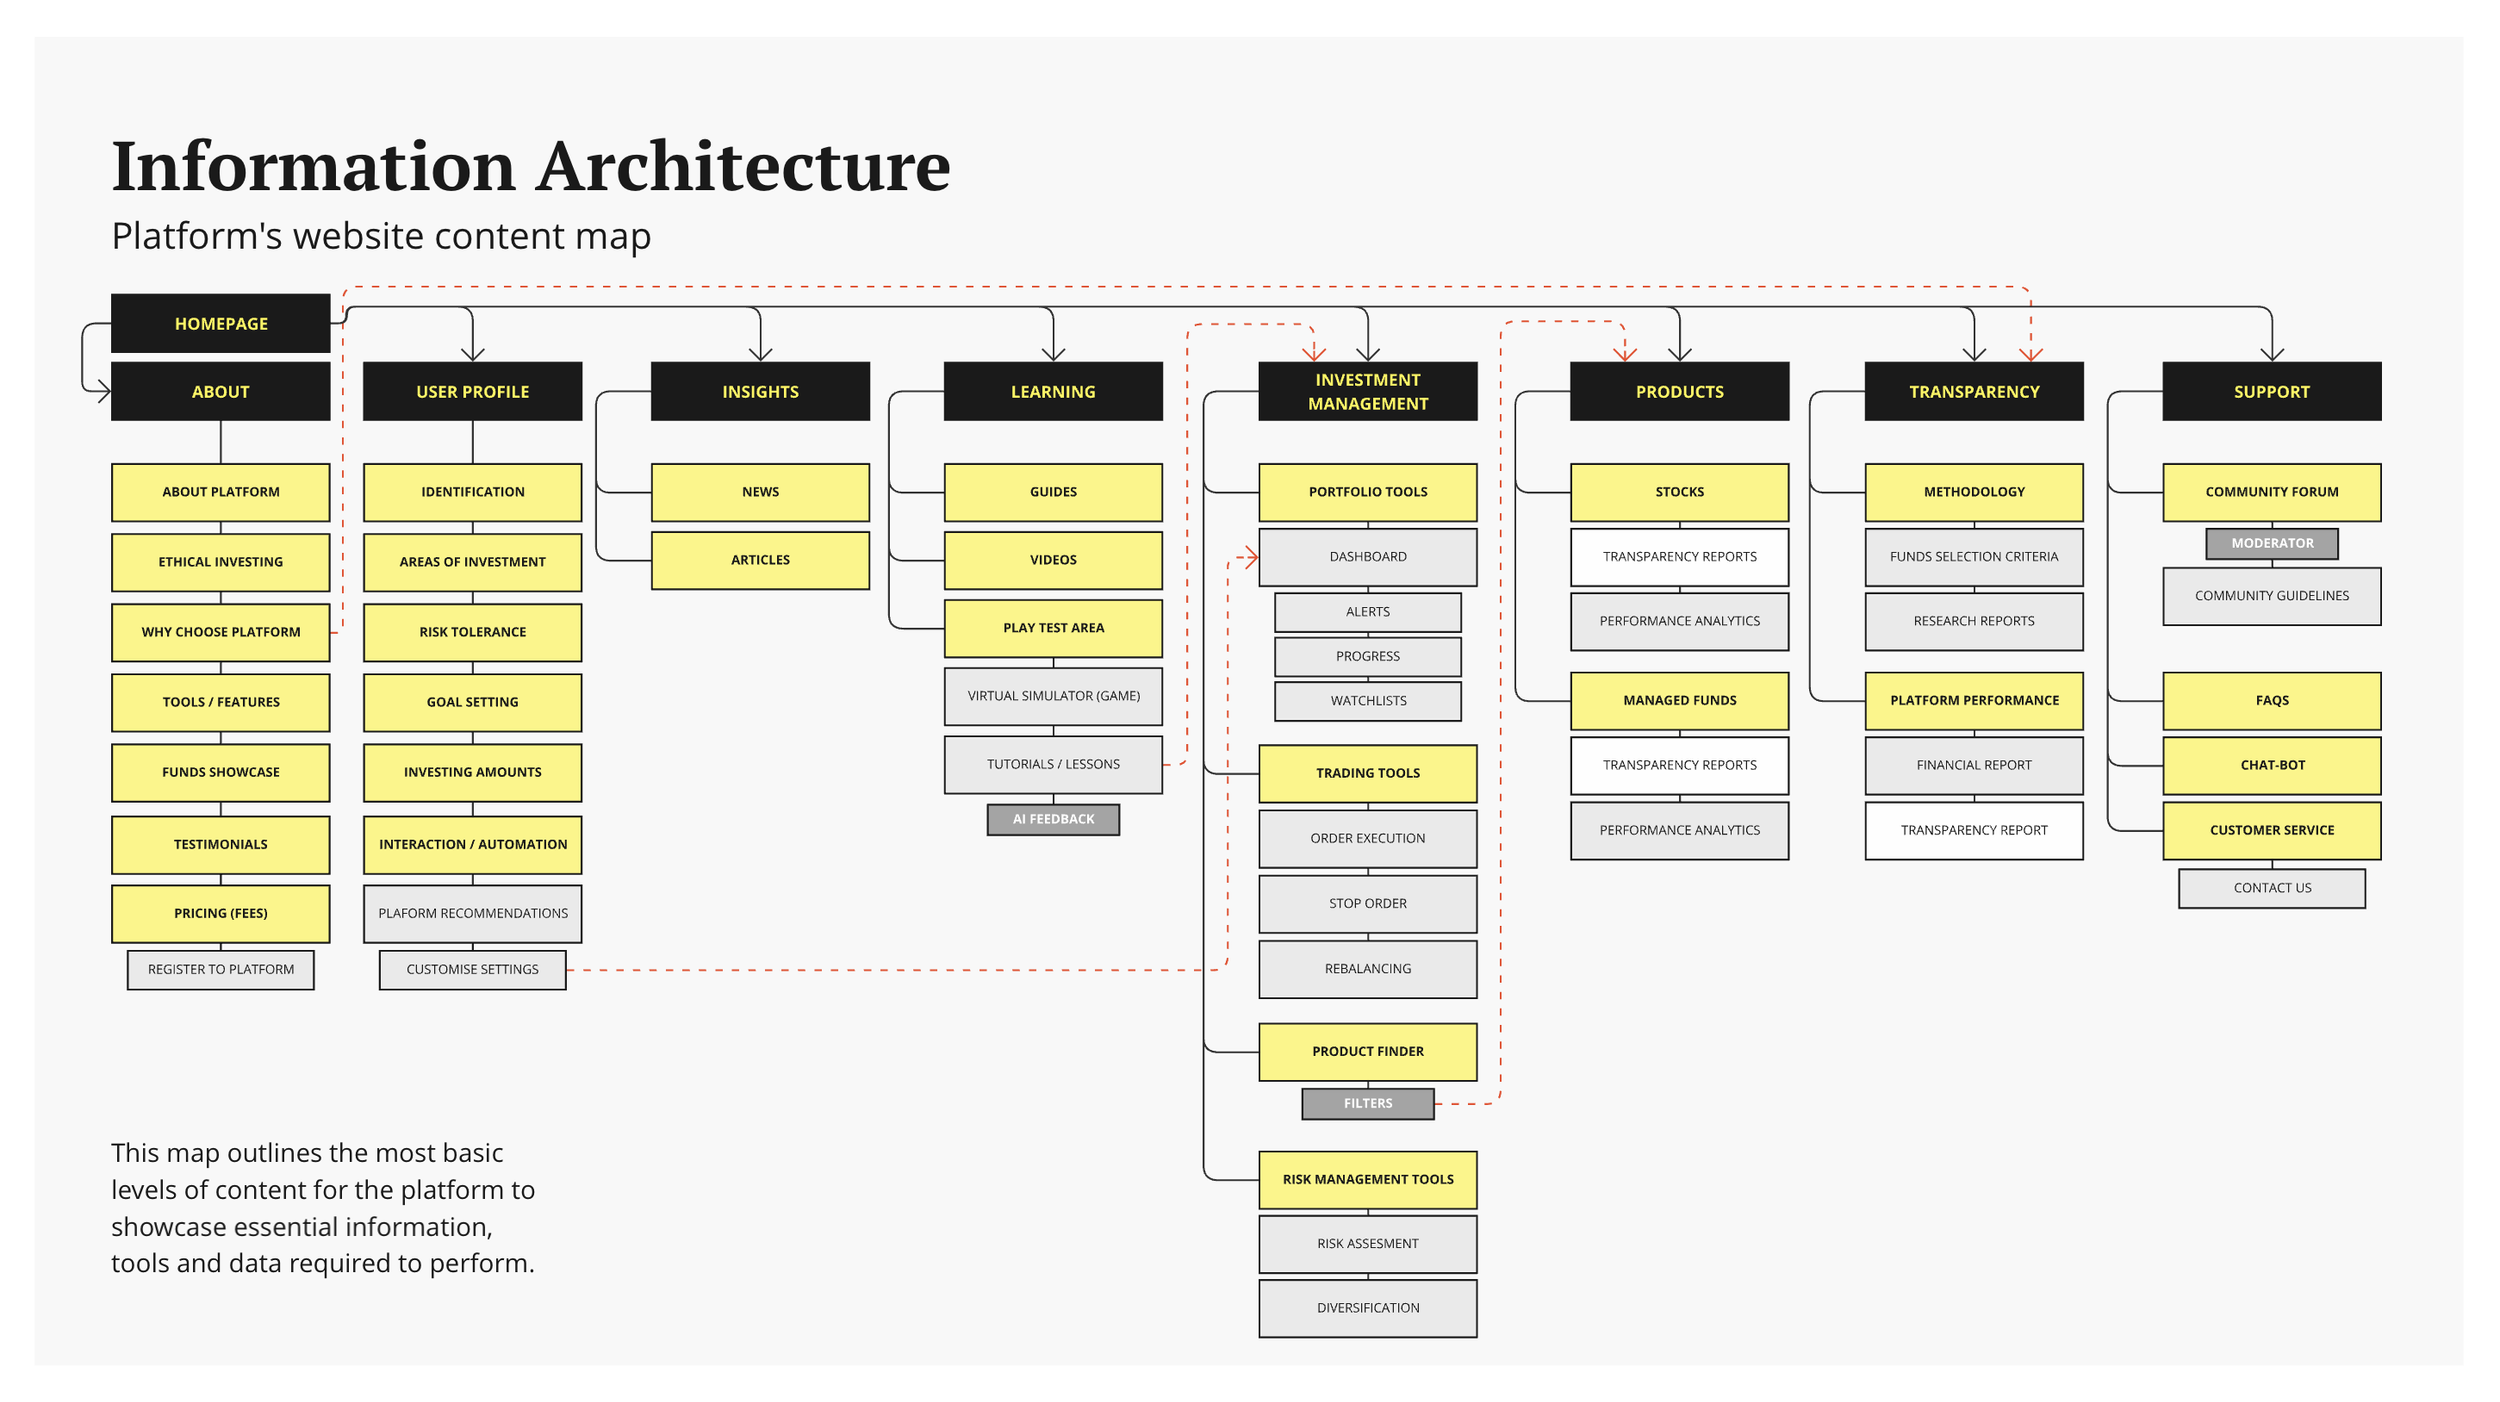Click the ETHICAL INVESTING yellow box
Viewport: 2500px width, 1402px height.
coord(221,561)
